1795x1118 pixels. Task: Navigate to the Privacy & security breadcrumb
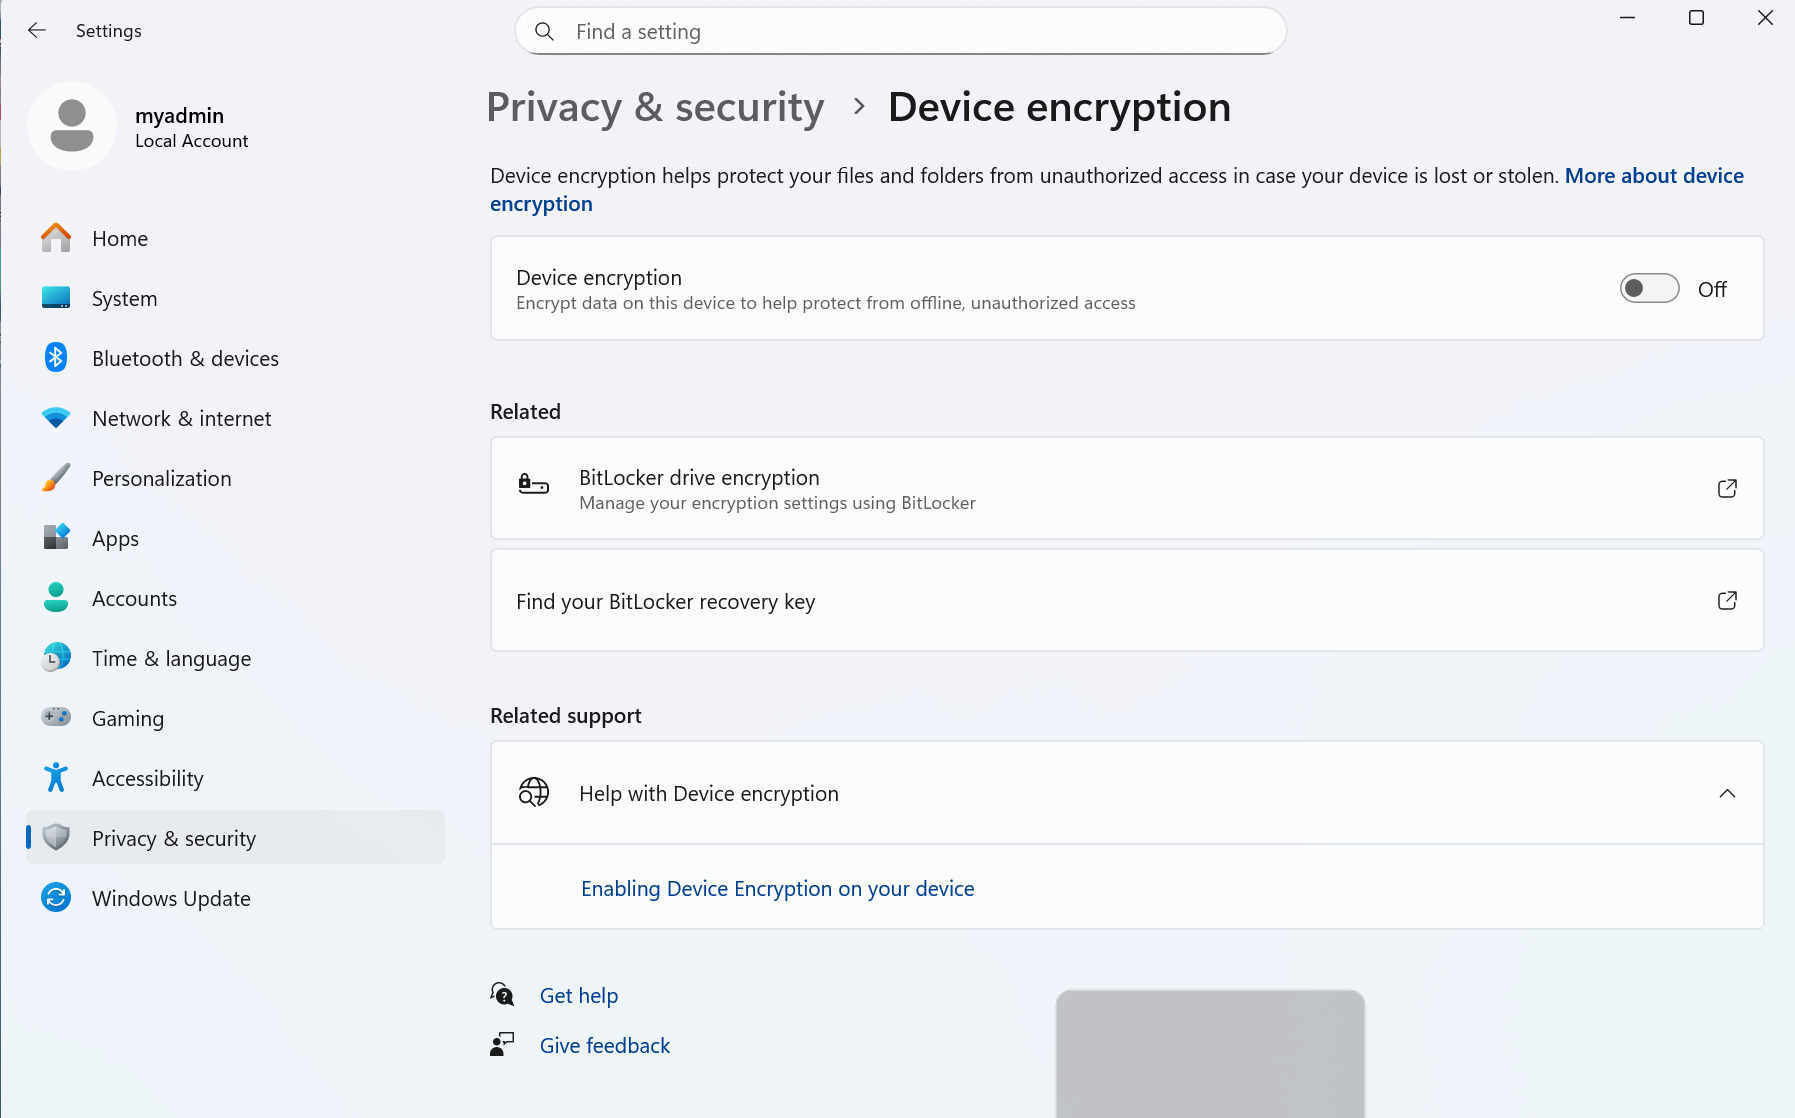pyautogui.click(x=655, y=108)
